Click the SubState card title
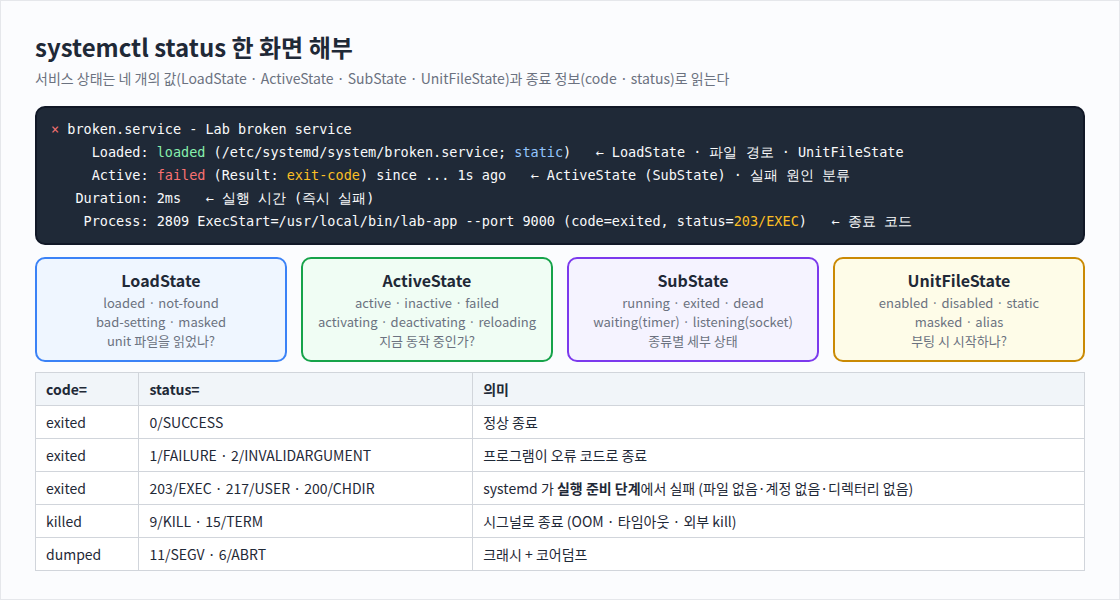The image size is (1120, 601). coord(693,281)
